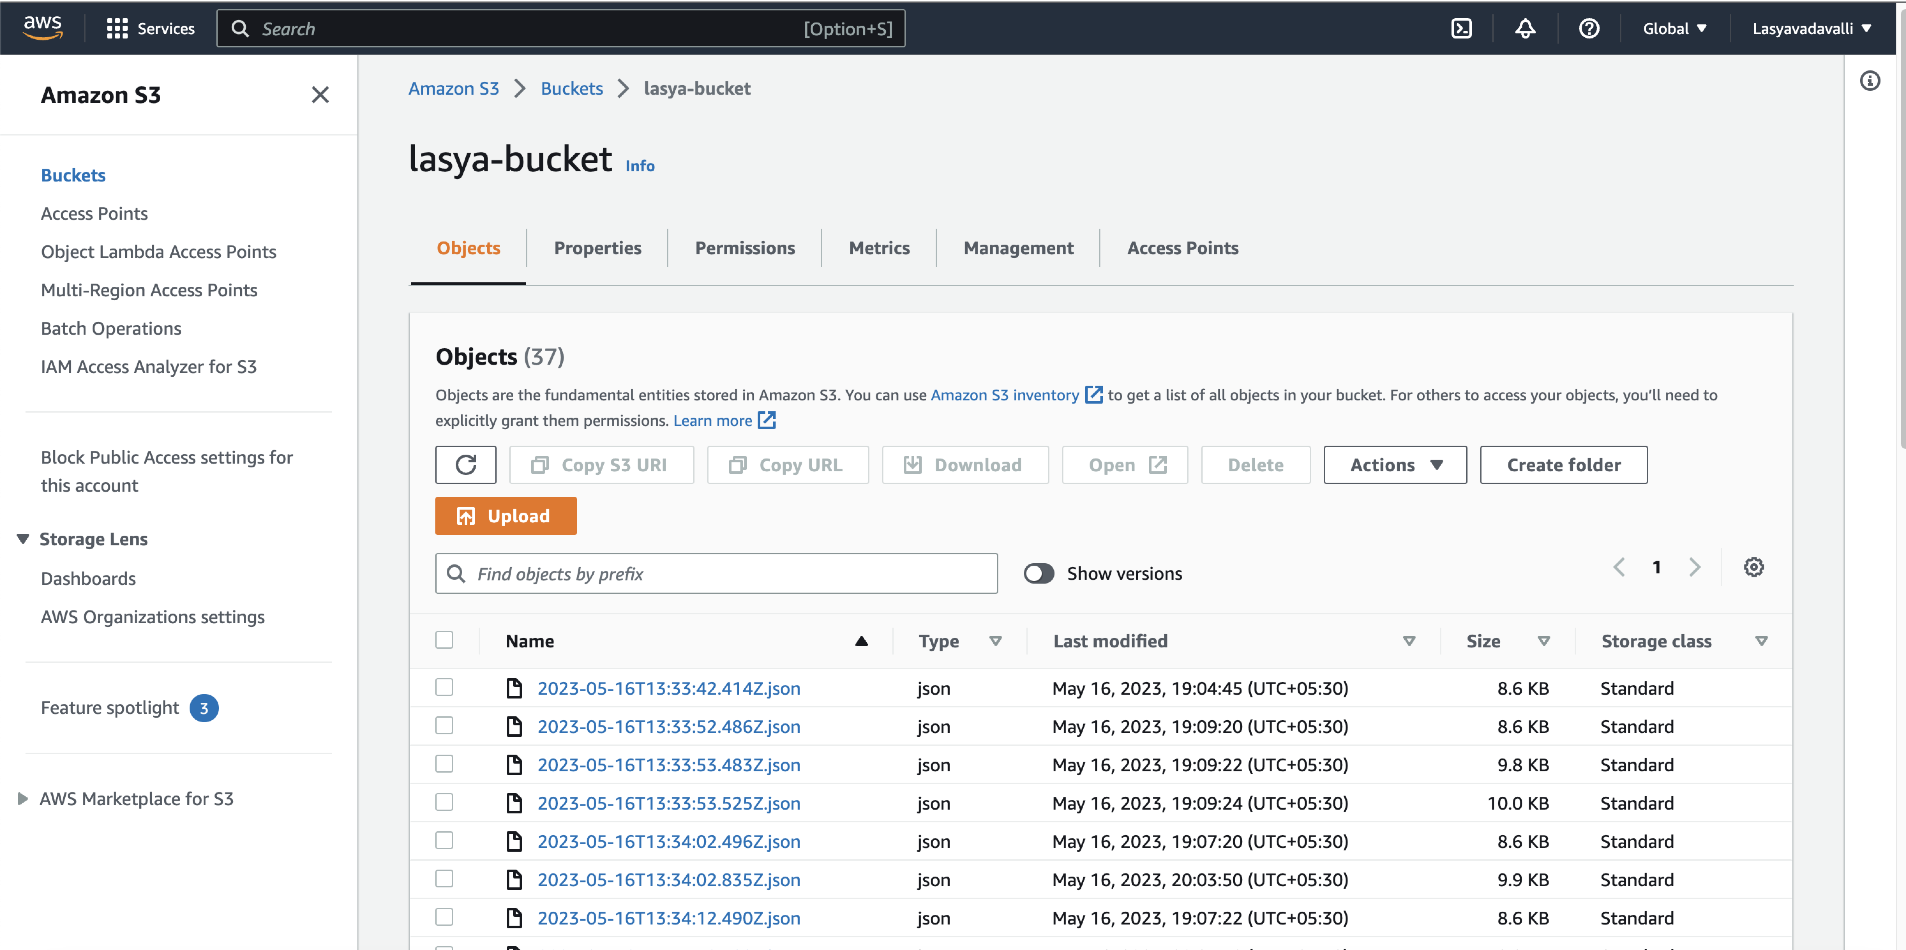1906x950 pixels.
Task: Open the object list preferences gear
Action: click(x=1755, y=567)
